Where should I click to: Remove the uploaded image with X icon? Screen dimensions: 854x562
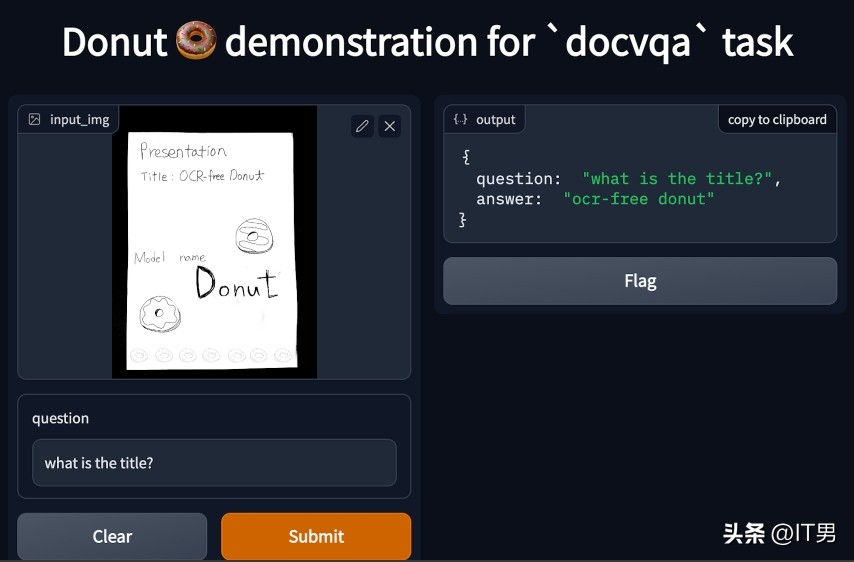(389, 126)
